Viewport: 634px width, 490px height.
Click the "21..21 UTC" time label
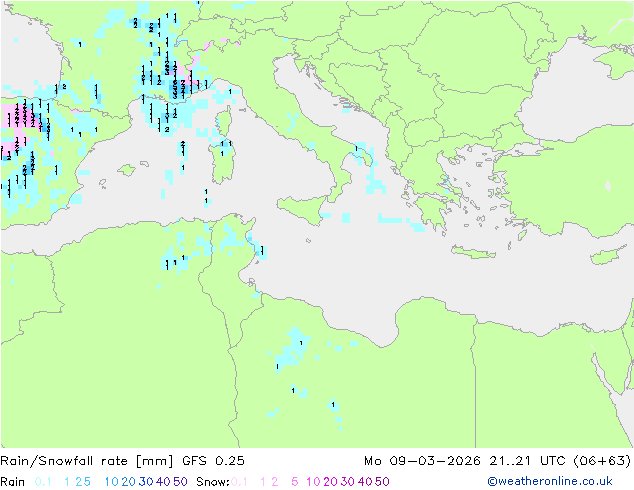(528, 461)
